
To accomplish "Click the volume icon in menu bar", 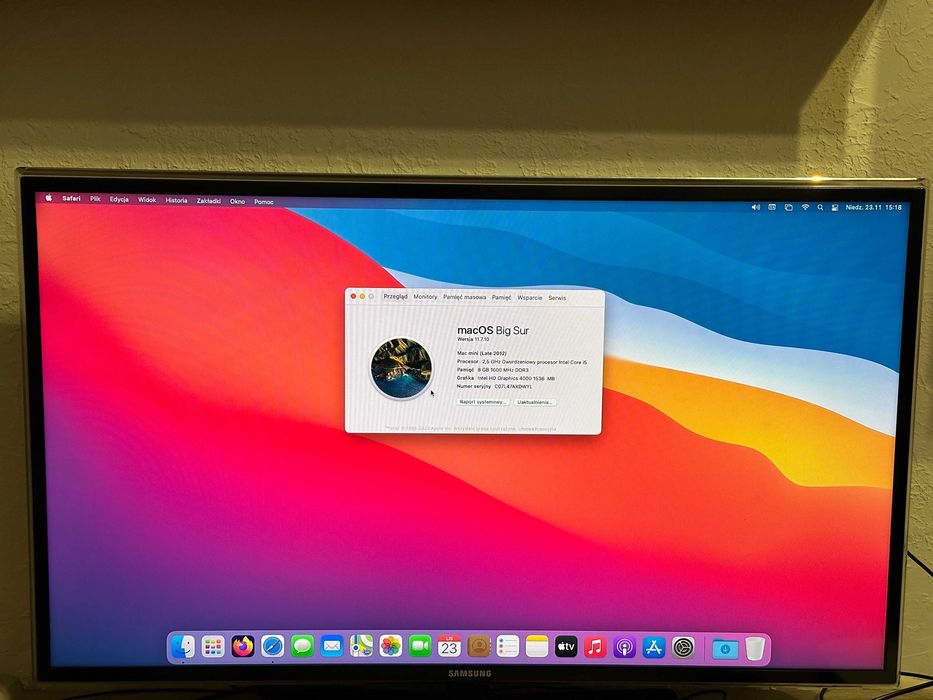I will [756, 207].
